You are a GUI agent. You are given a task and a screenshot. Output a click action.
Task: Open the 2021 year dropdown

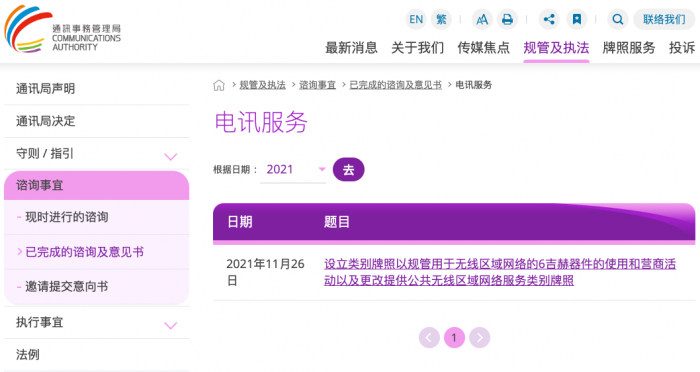(293, 170)
